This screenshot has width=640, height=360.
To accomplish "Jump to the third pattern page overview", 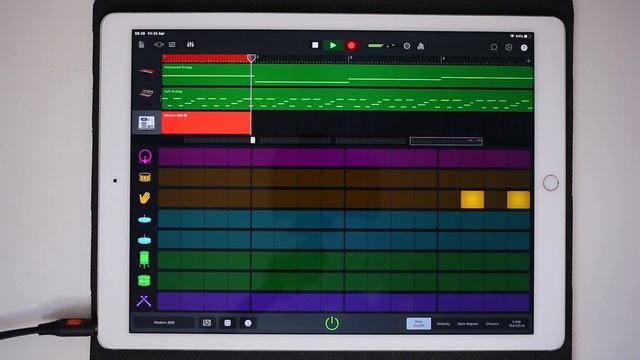I will tap(371, 140).
